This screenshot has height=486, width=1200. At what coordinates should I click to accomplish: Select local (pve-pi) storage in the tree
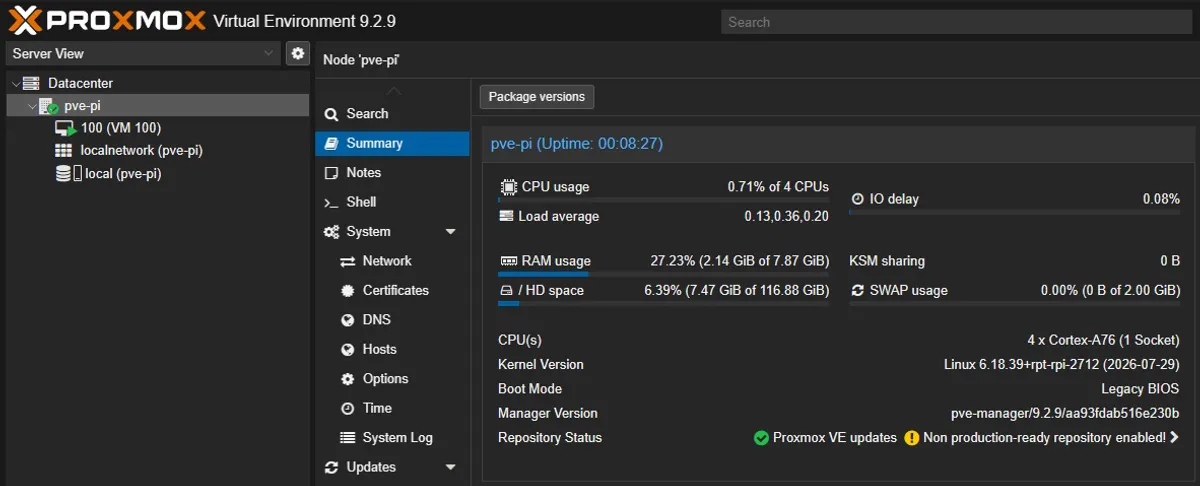coord(157,173)
